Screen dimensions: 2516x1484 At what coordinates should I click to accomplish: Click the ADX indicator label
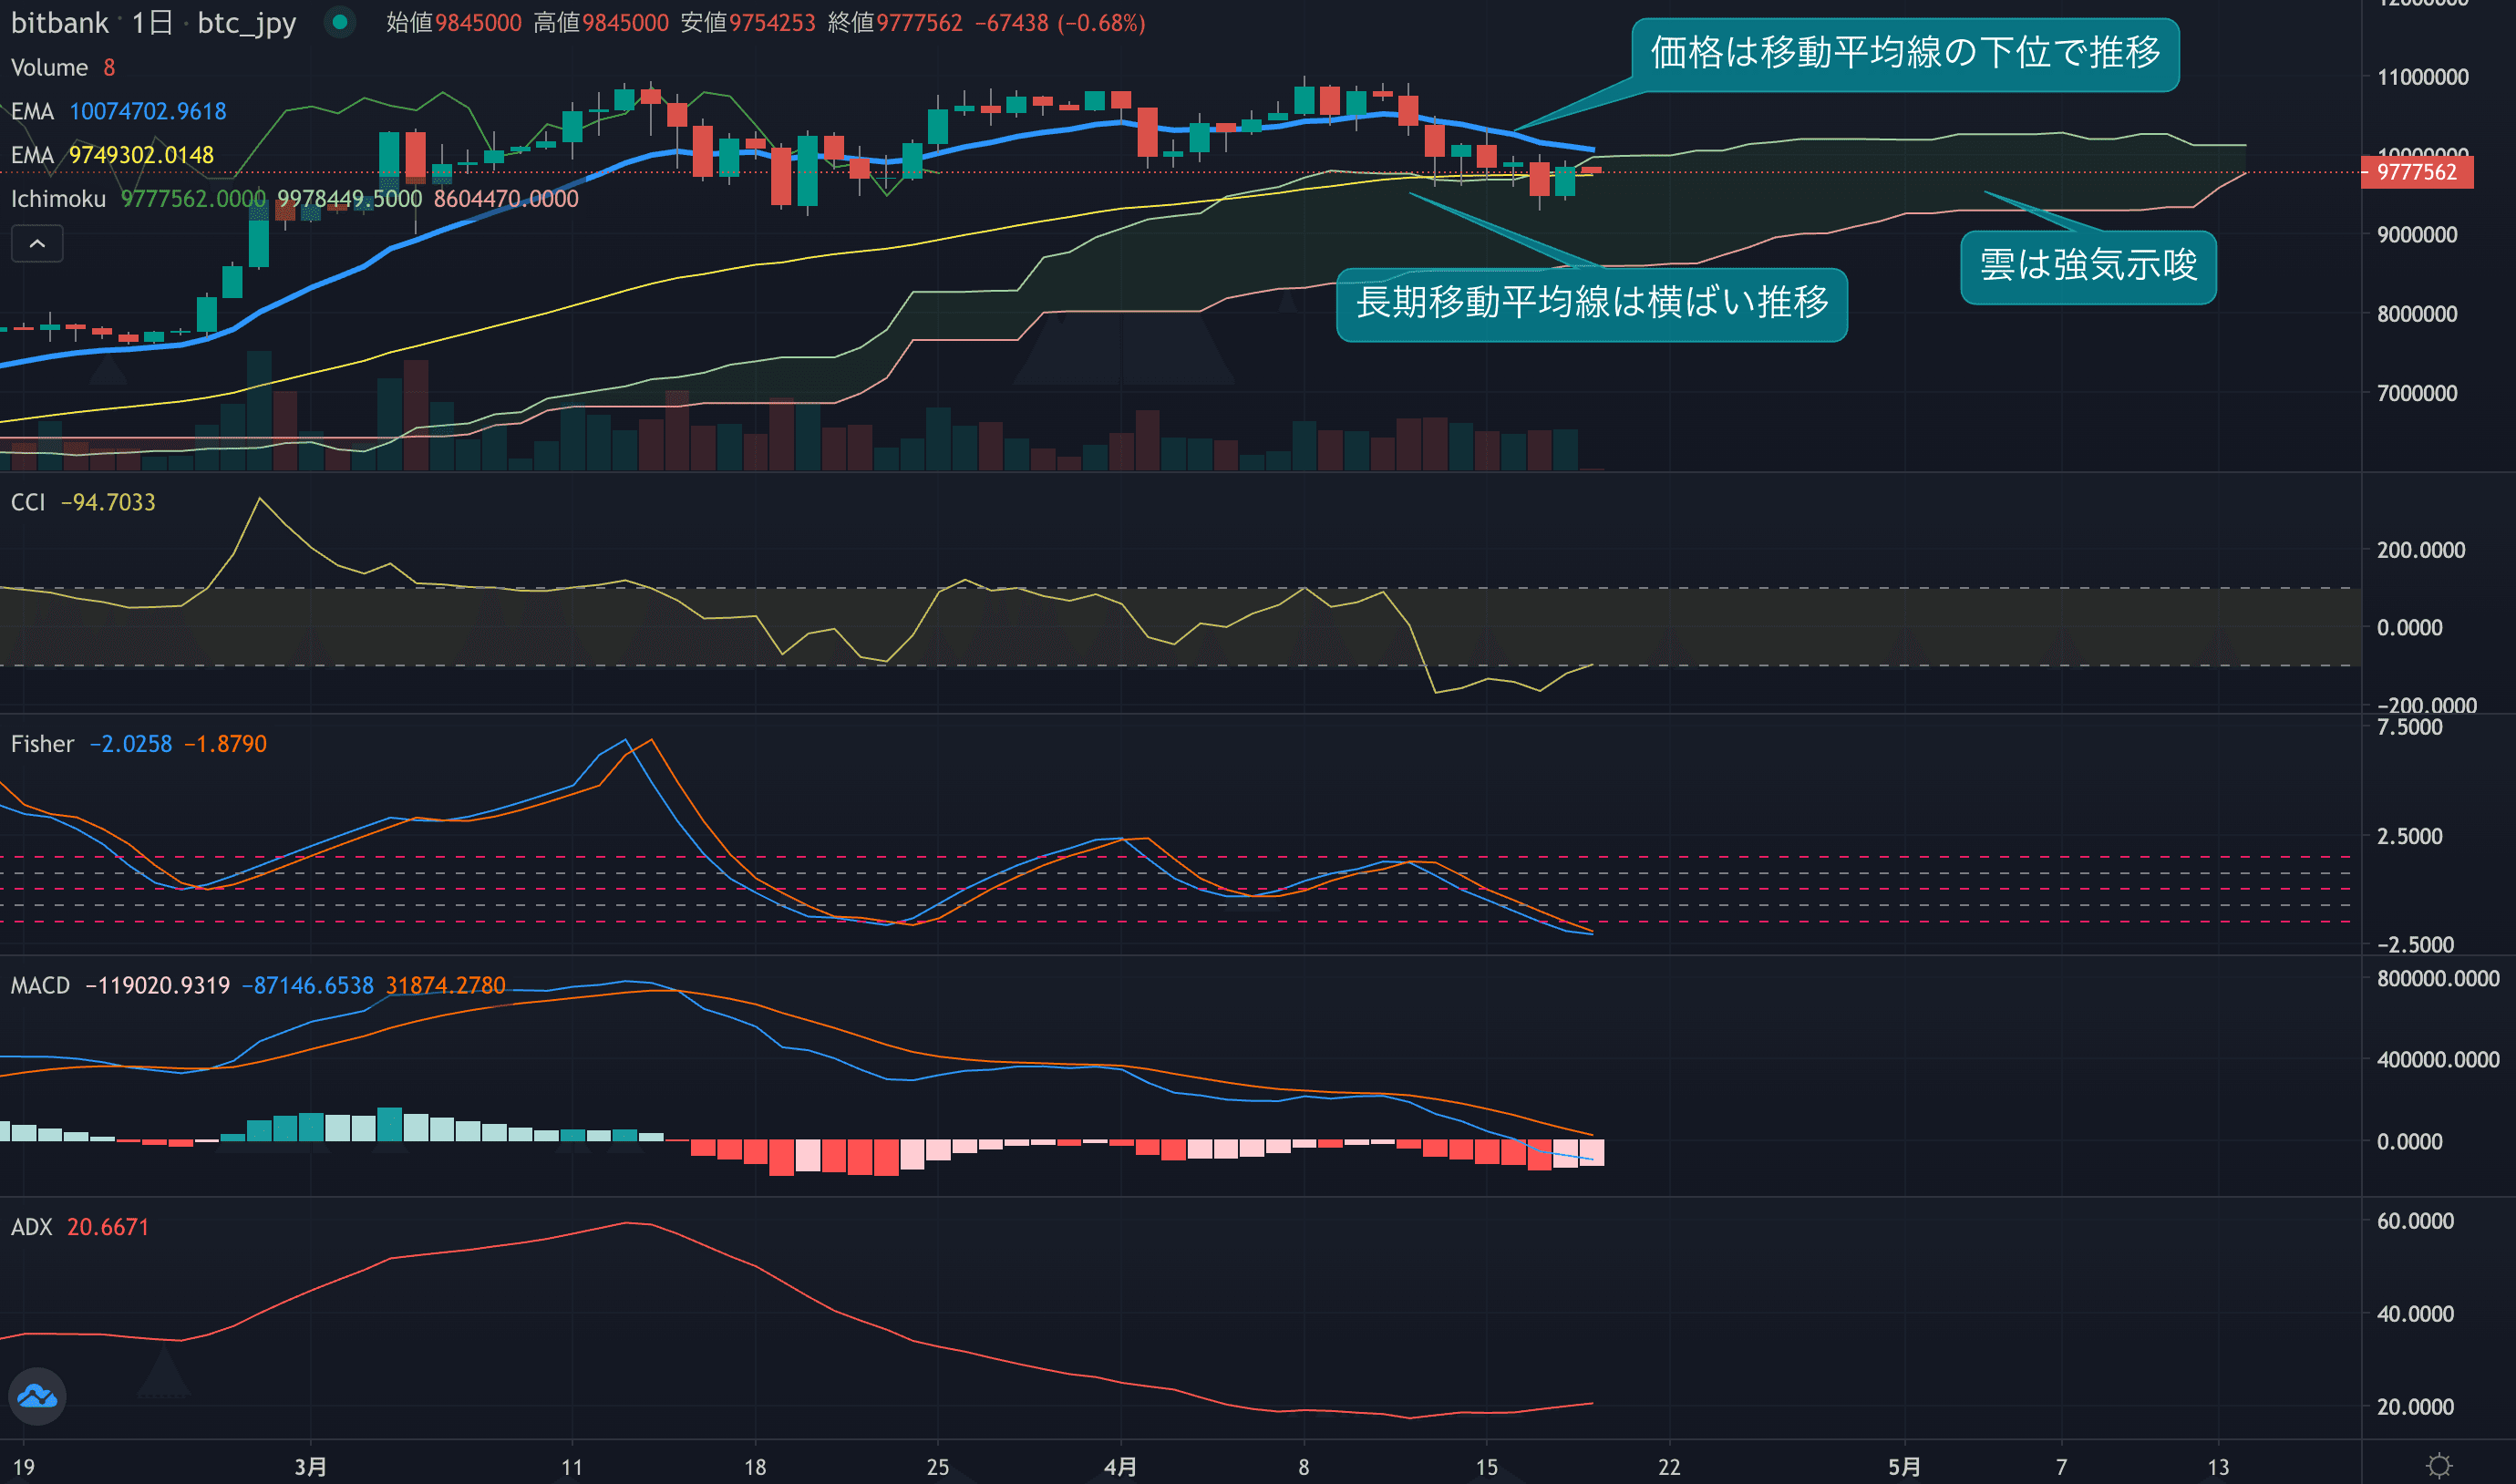click(x=31, y=1227)
